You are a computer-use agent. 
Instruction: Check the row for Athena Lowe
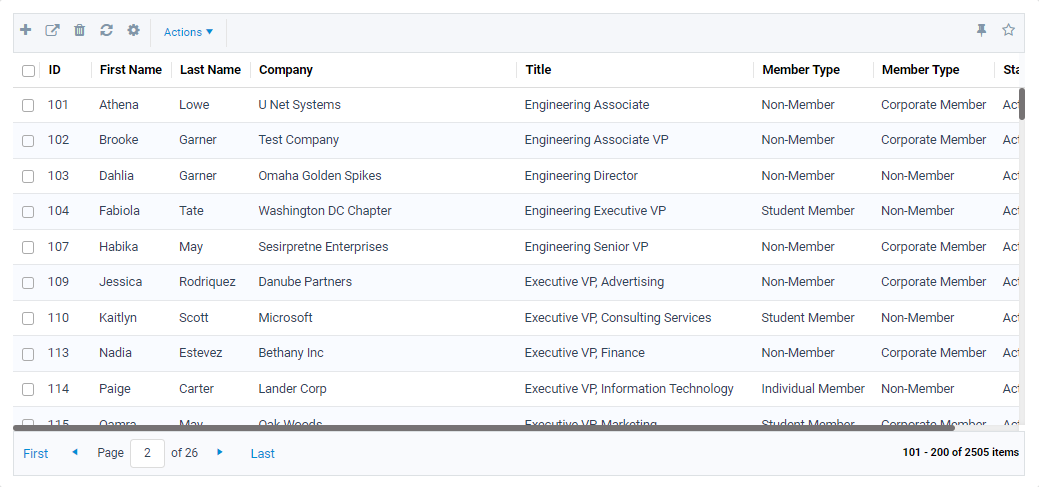(x=28, y=105)
